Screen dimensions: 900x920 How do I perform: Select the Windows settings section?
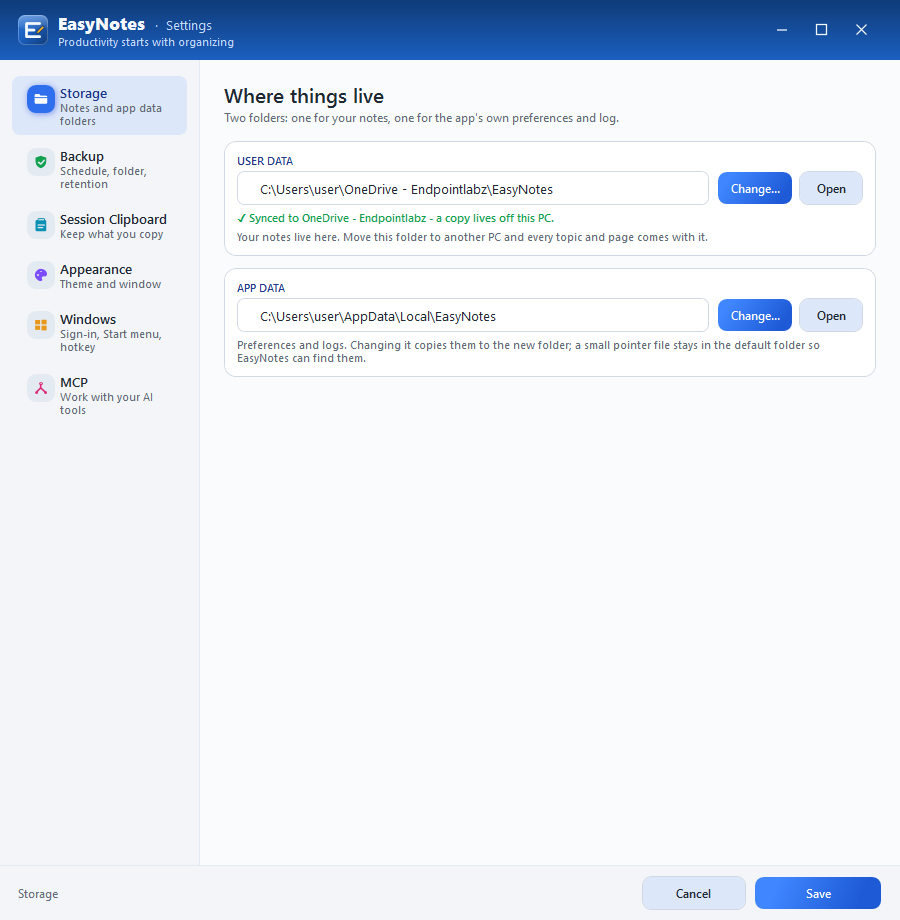point(100,332)
